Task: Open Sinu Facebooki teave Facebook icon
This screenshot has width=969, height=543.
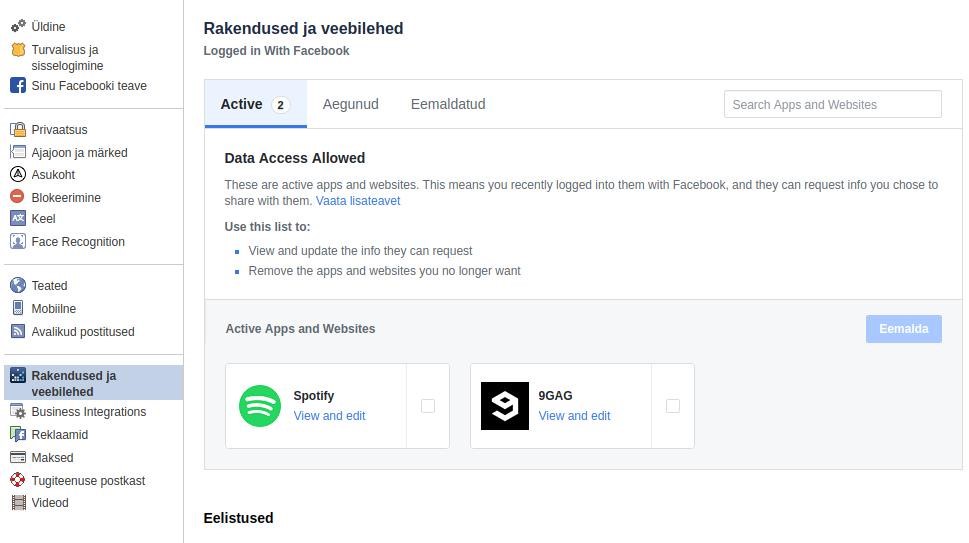Action: 18,85
